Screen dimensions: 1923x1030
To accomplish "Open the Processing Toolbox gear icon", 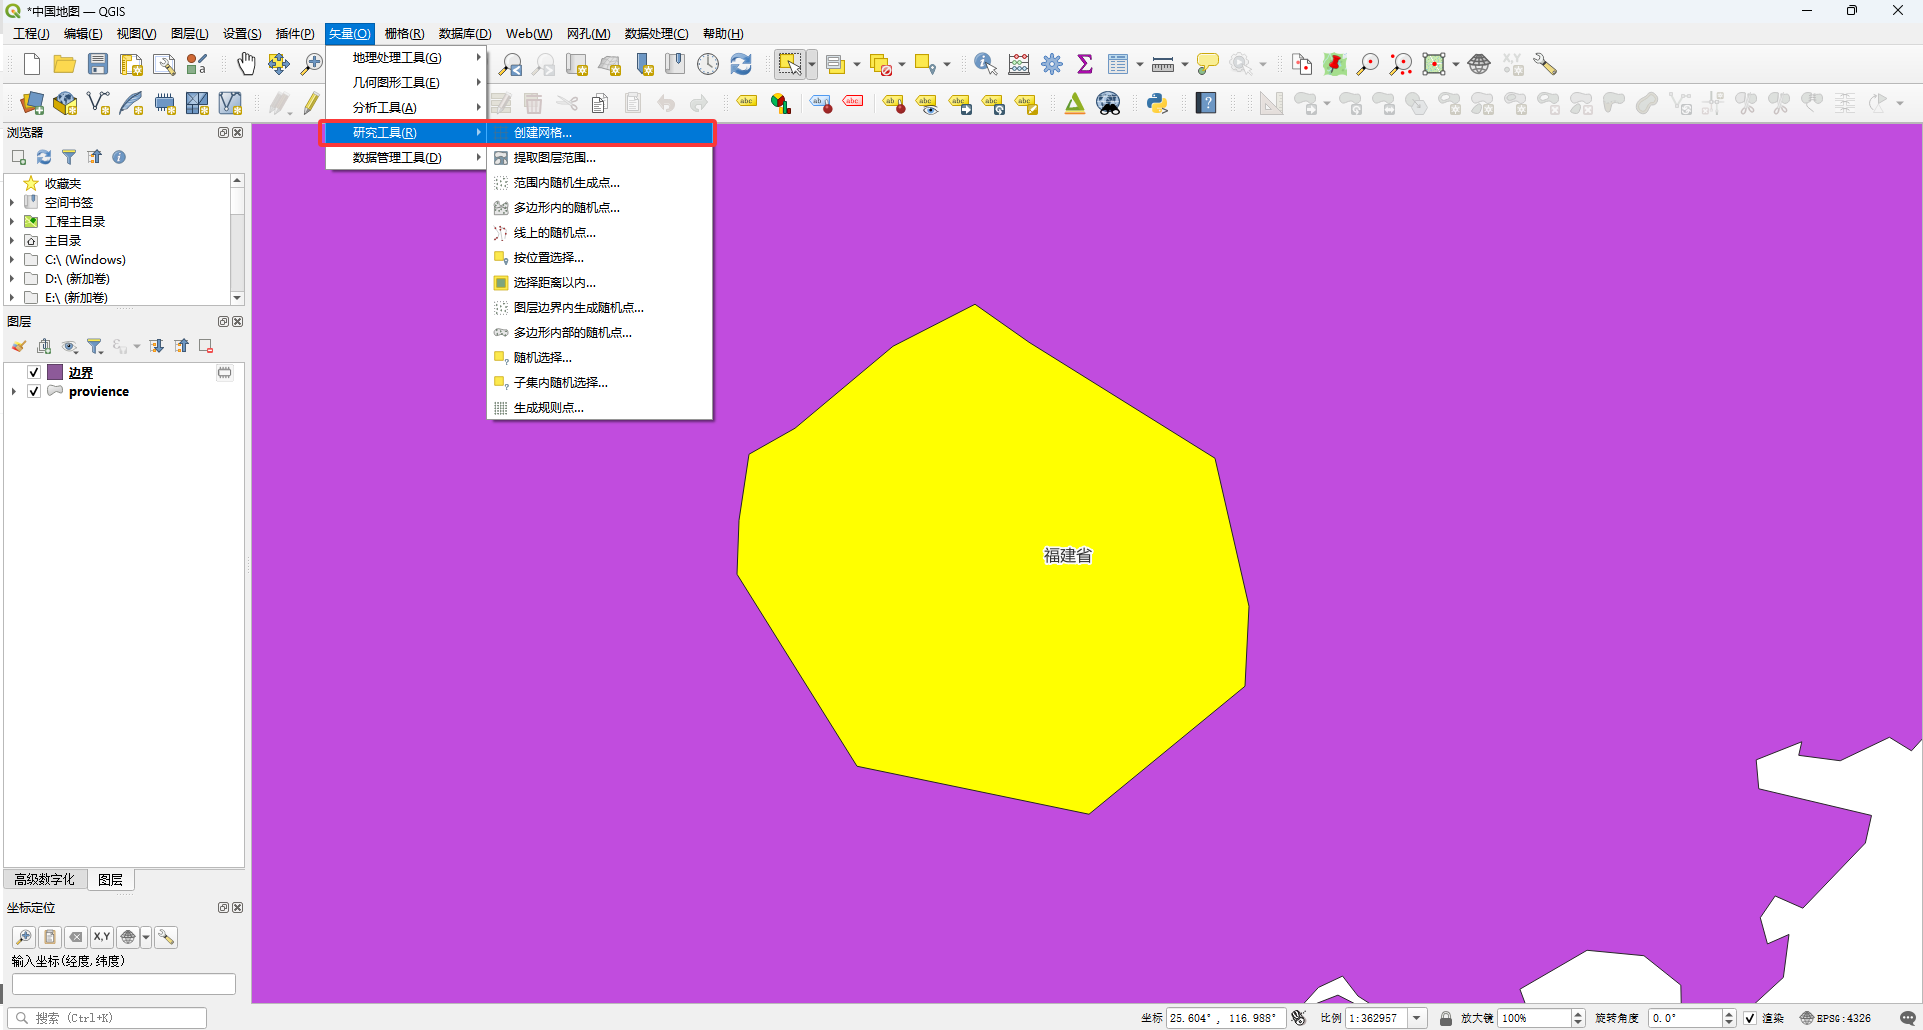I will (x=1052, y=65).
